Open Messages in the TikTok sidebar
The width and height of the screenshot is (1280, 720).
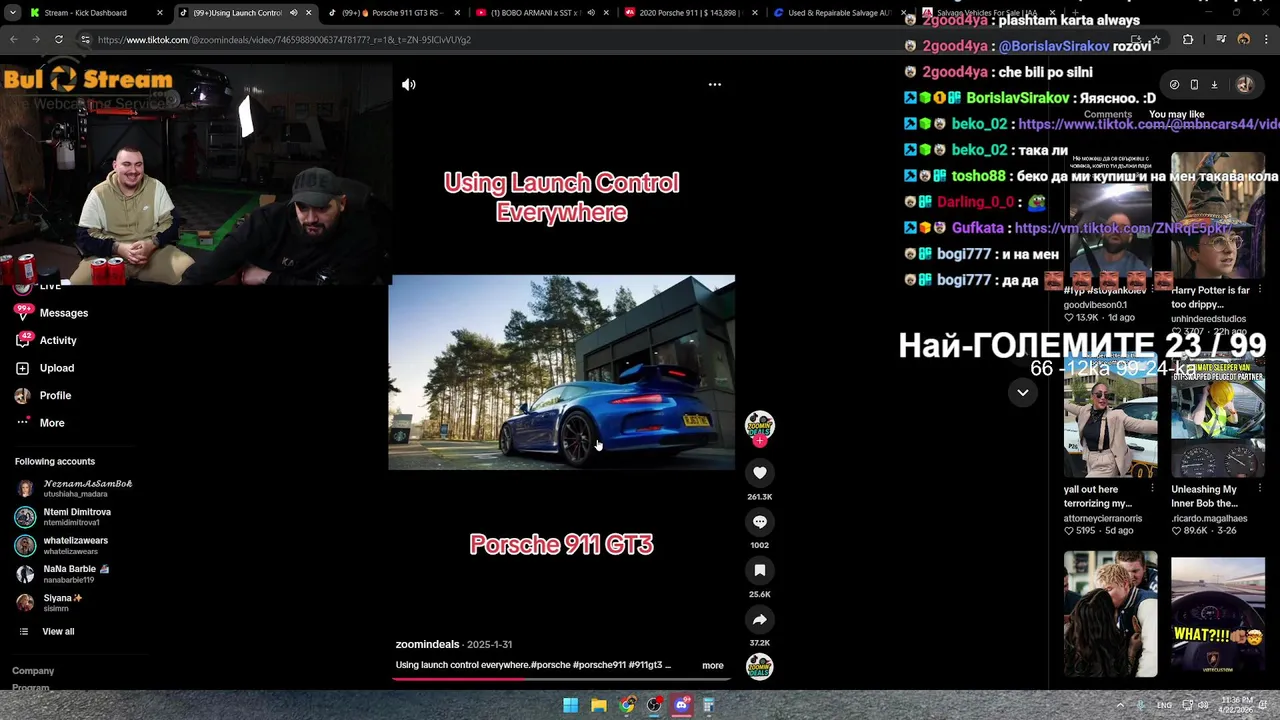pos(64,313)
